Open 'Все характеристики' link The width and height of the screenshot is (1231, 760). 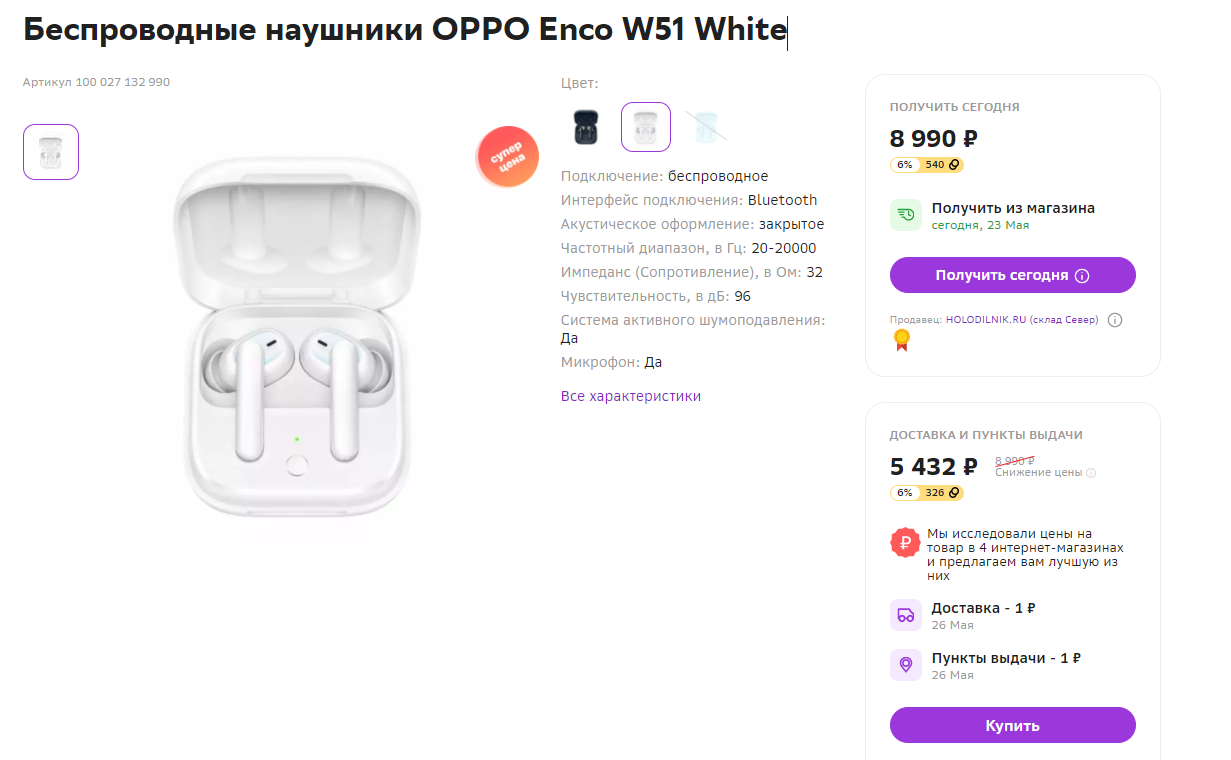point(631,396)
